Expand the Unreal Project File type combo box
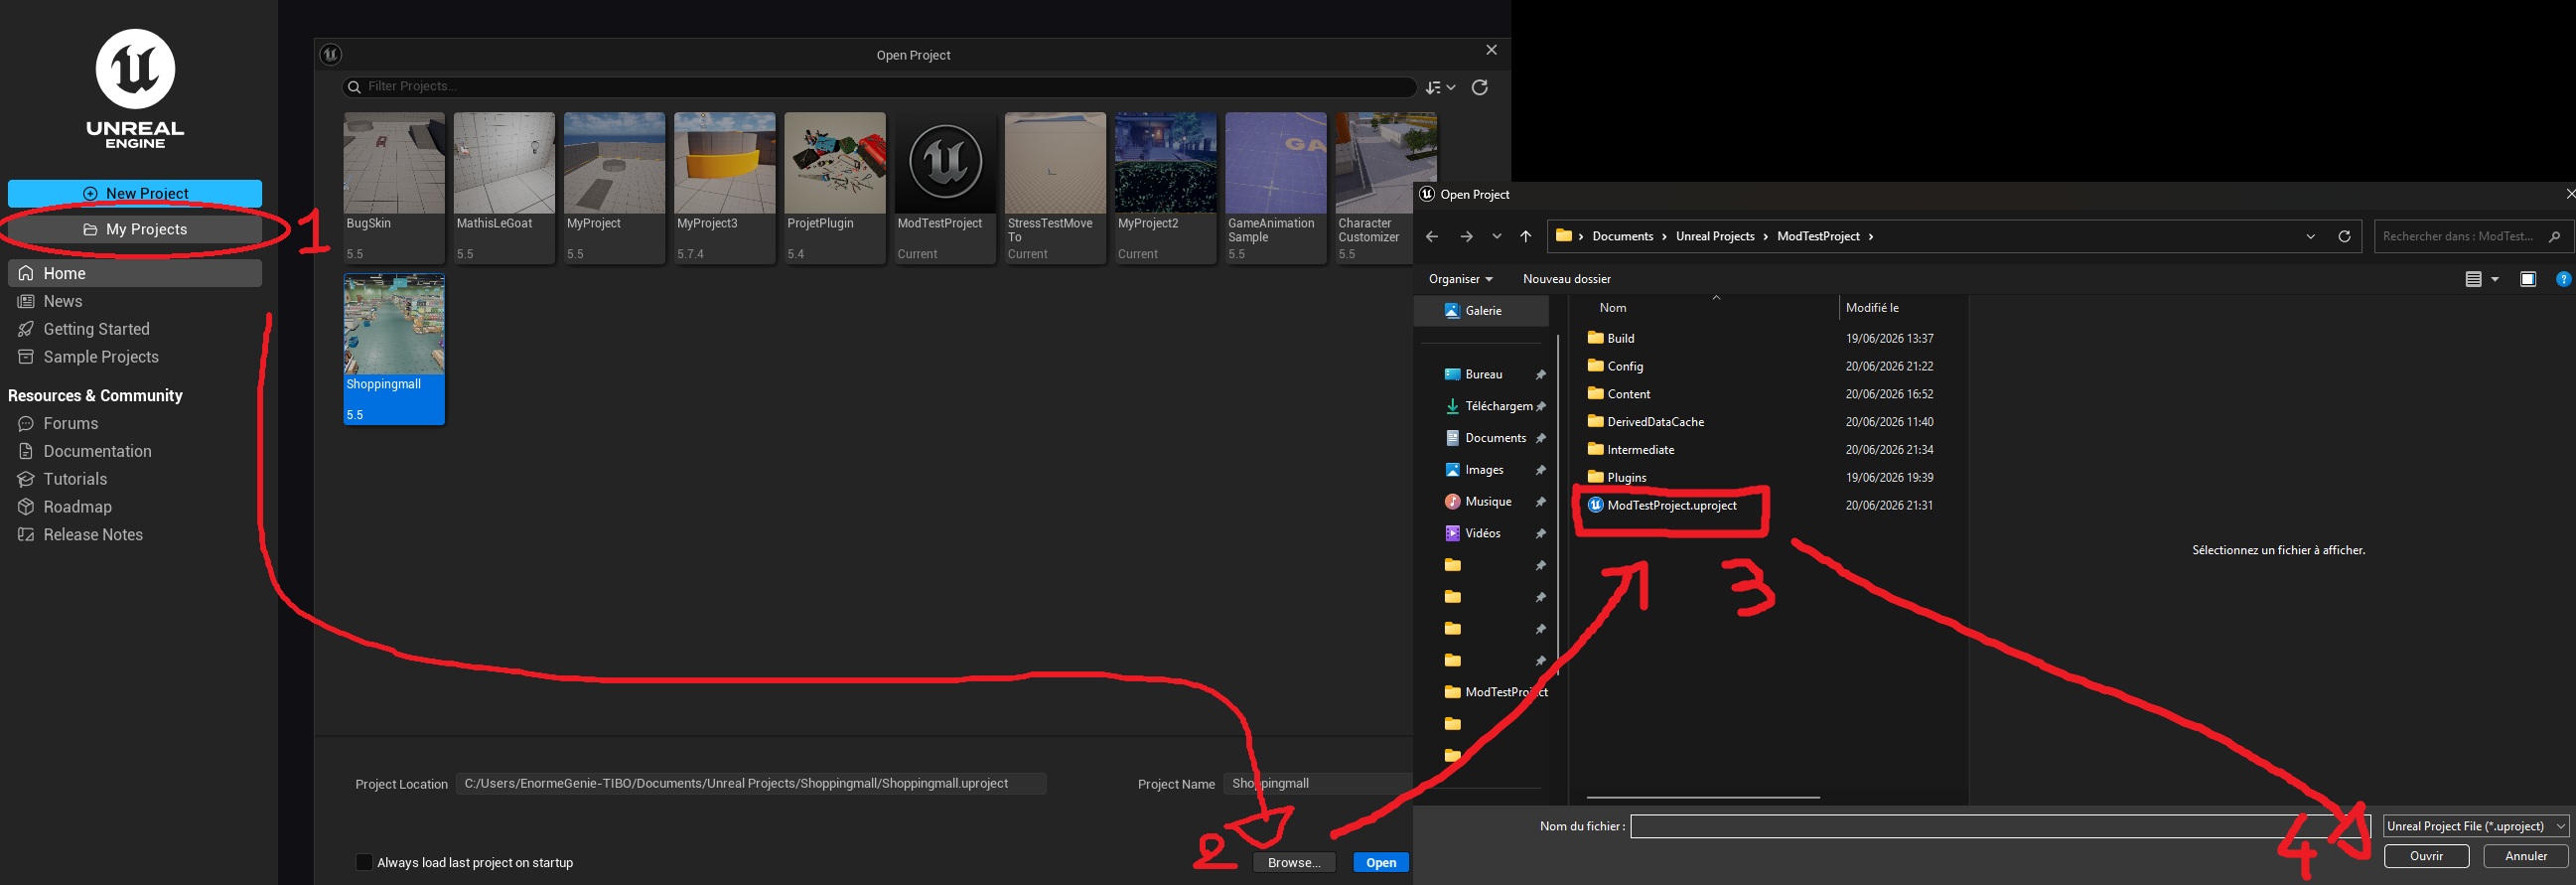Viewport: 2576px width, 885px height. point(2476,826)
